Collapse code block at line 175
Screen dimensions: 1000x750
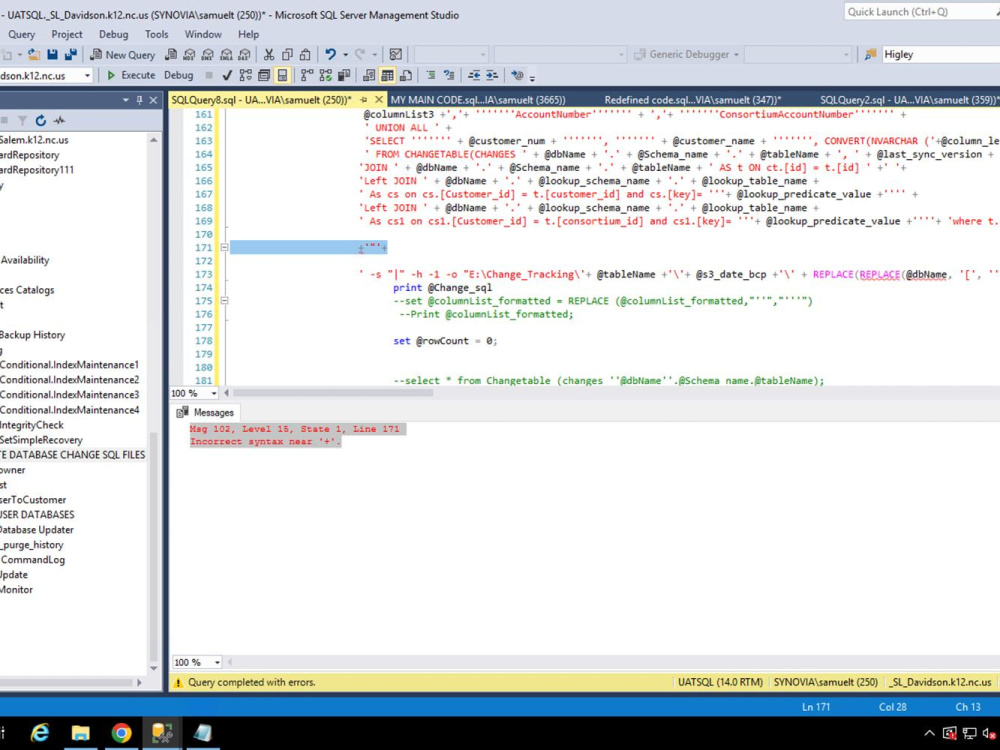[x=224, y=300]
